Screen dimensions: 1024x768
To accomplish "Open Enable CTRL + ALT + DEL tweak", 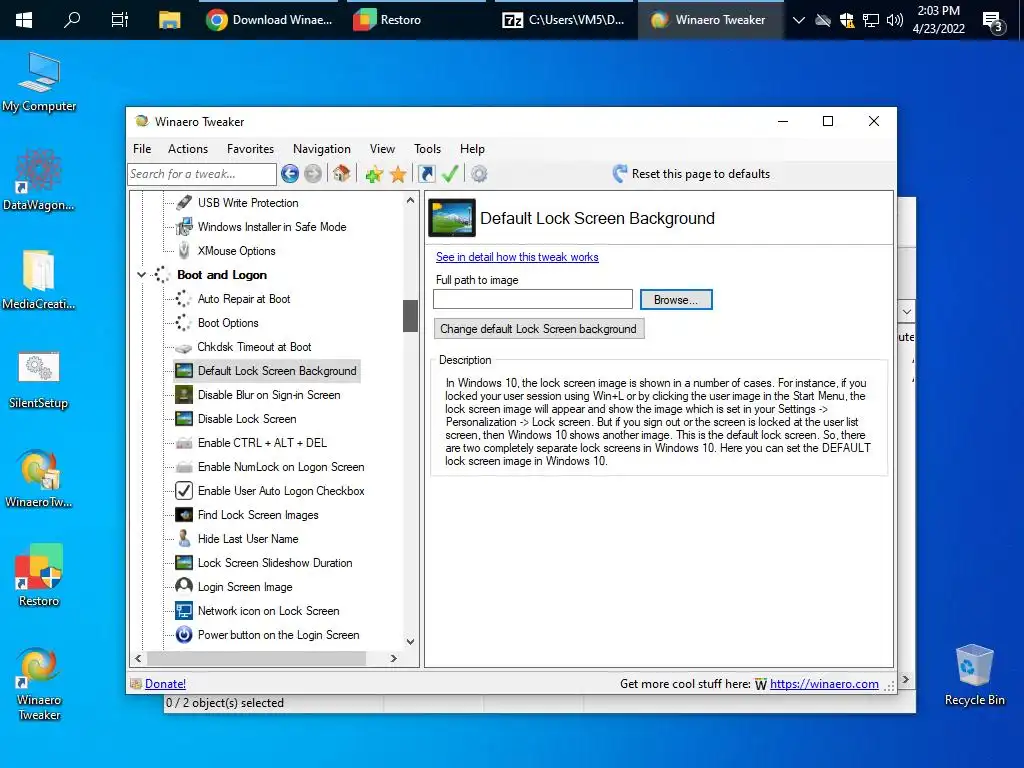I will pyautogui.click(x=262, y=443).
